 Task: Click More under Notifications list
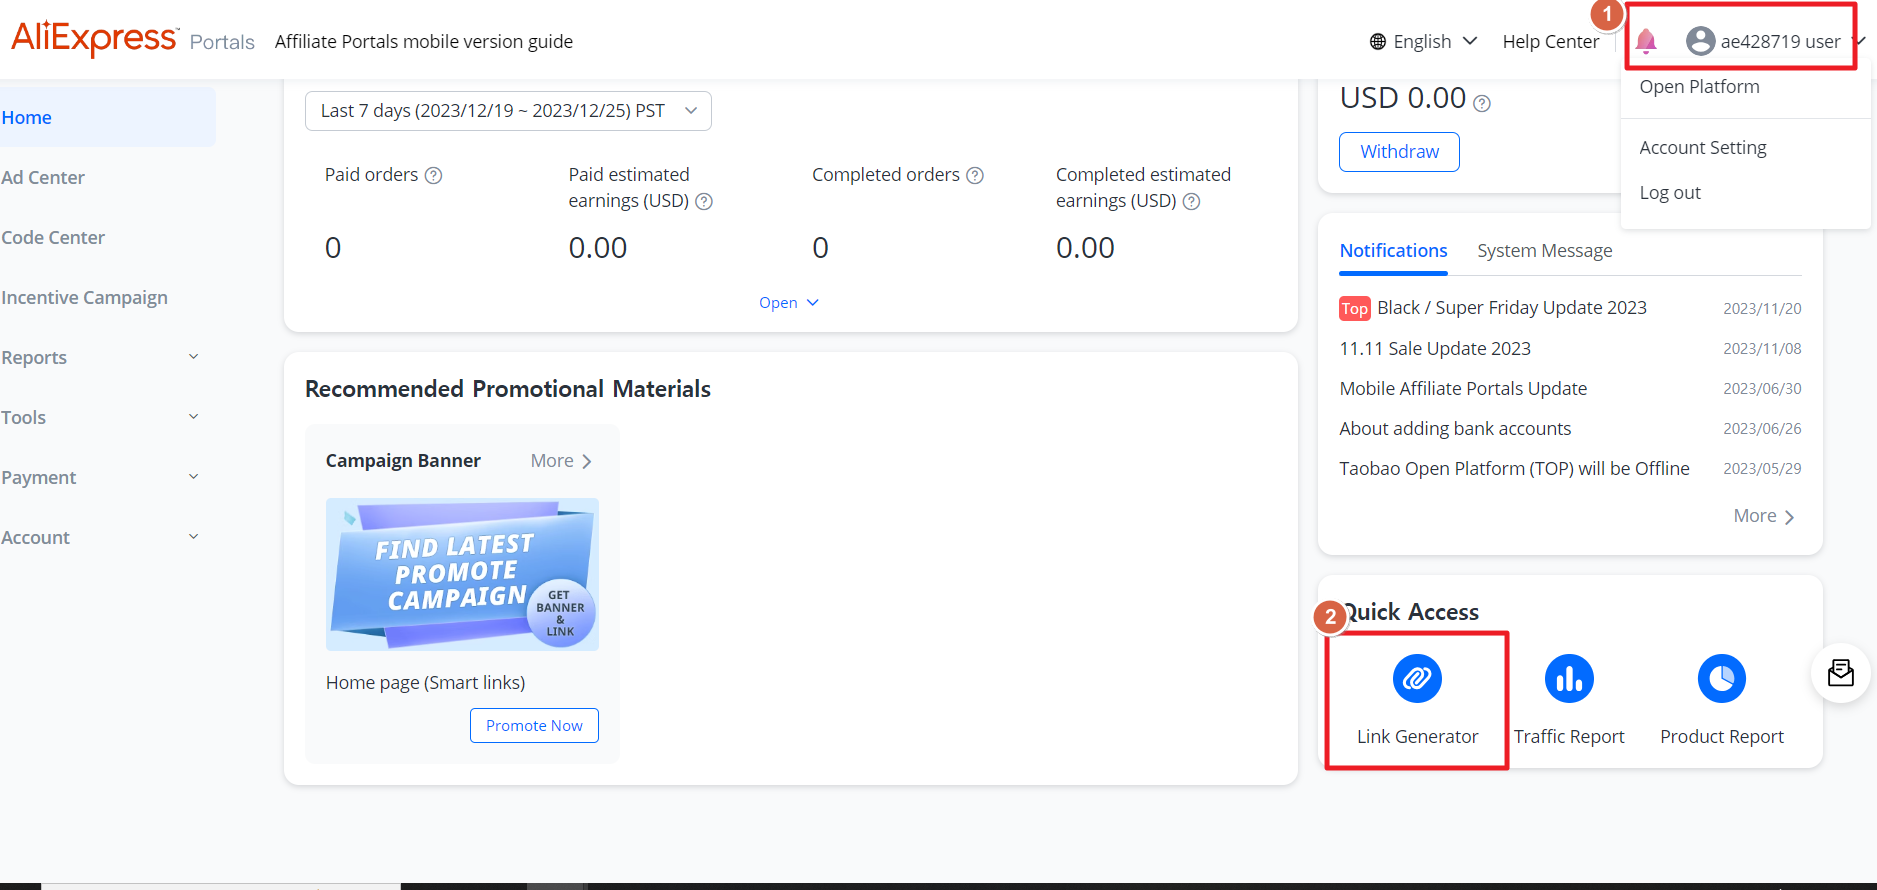pos(1764,516)
